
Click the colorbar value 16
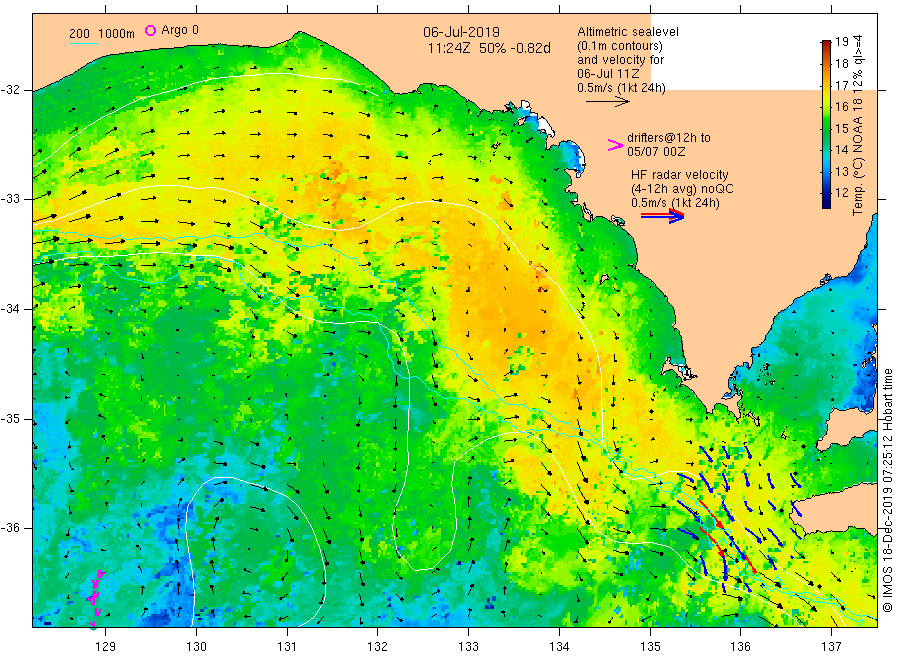(x=841, y=106)
